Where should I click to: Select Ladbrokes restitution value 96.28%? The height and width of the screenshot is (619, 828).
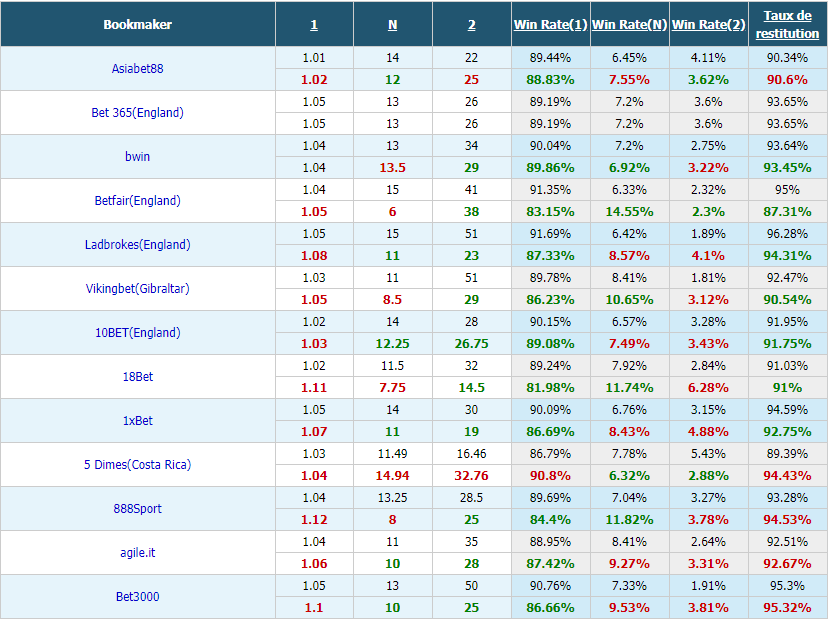click(x=787, y=233)
